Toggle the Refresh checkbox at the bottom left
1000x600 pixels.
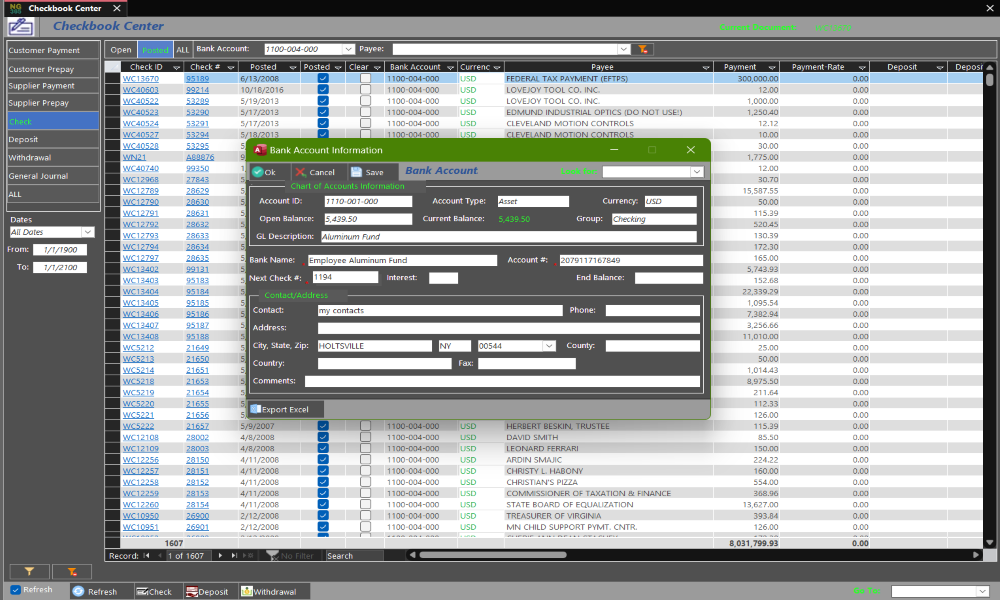(x=15, y=590)
